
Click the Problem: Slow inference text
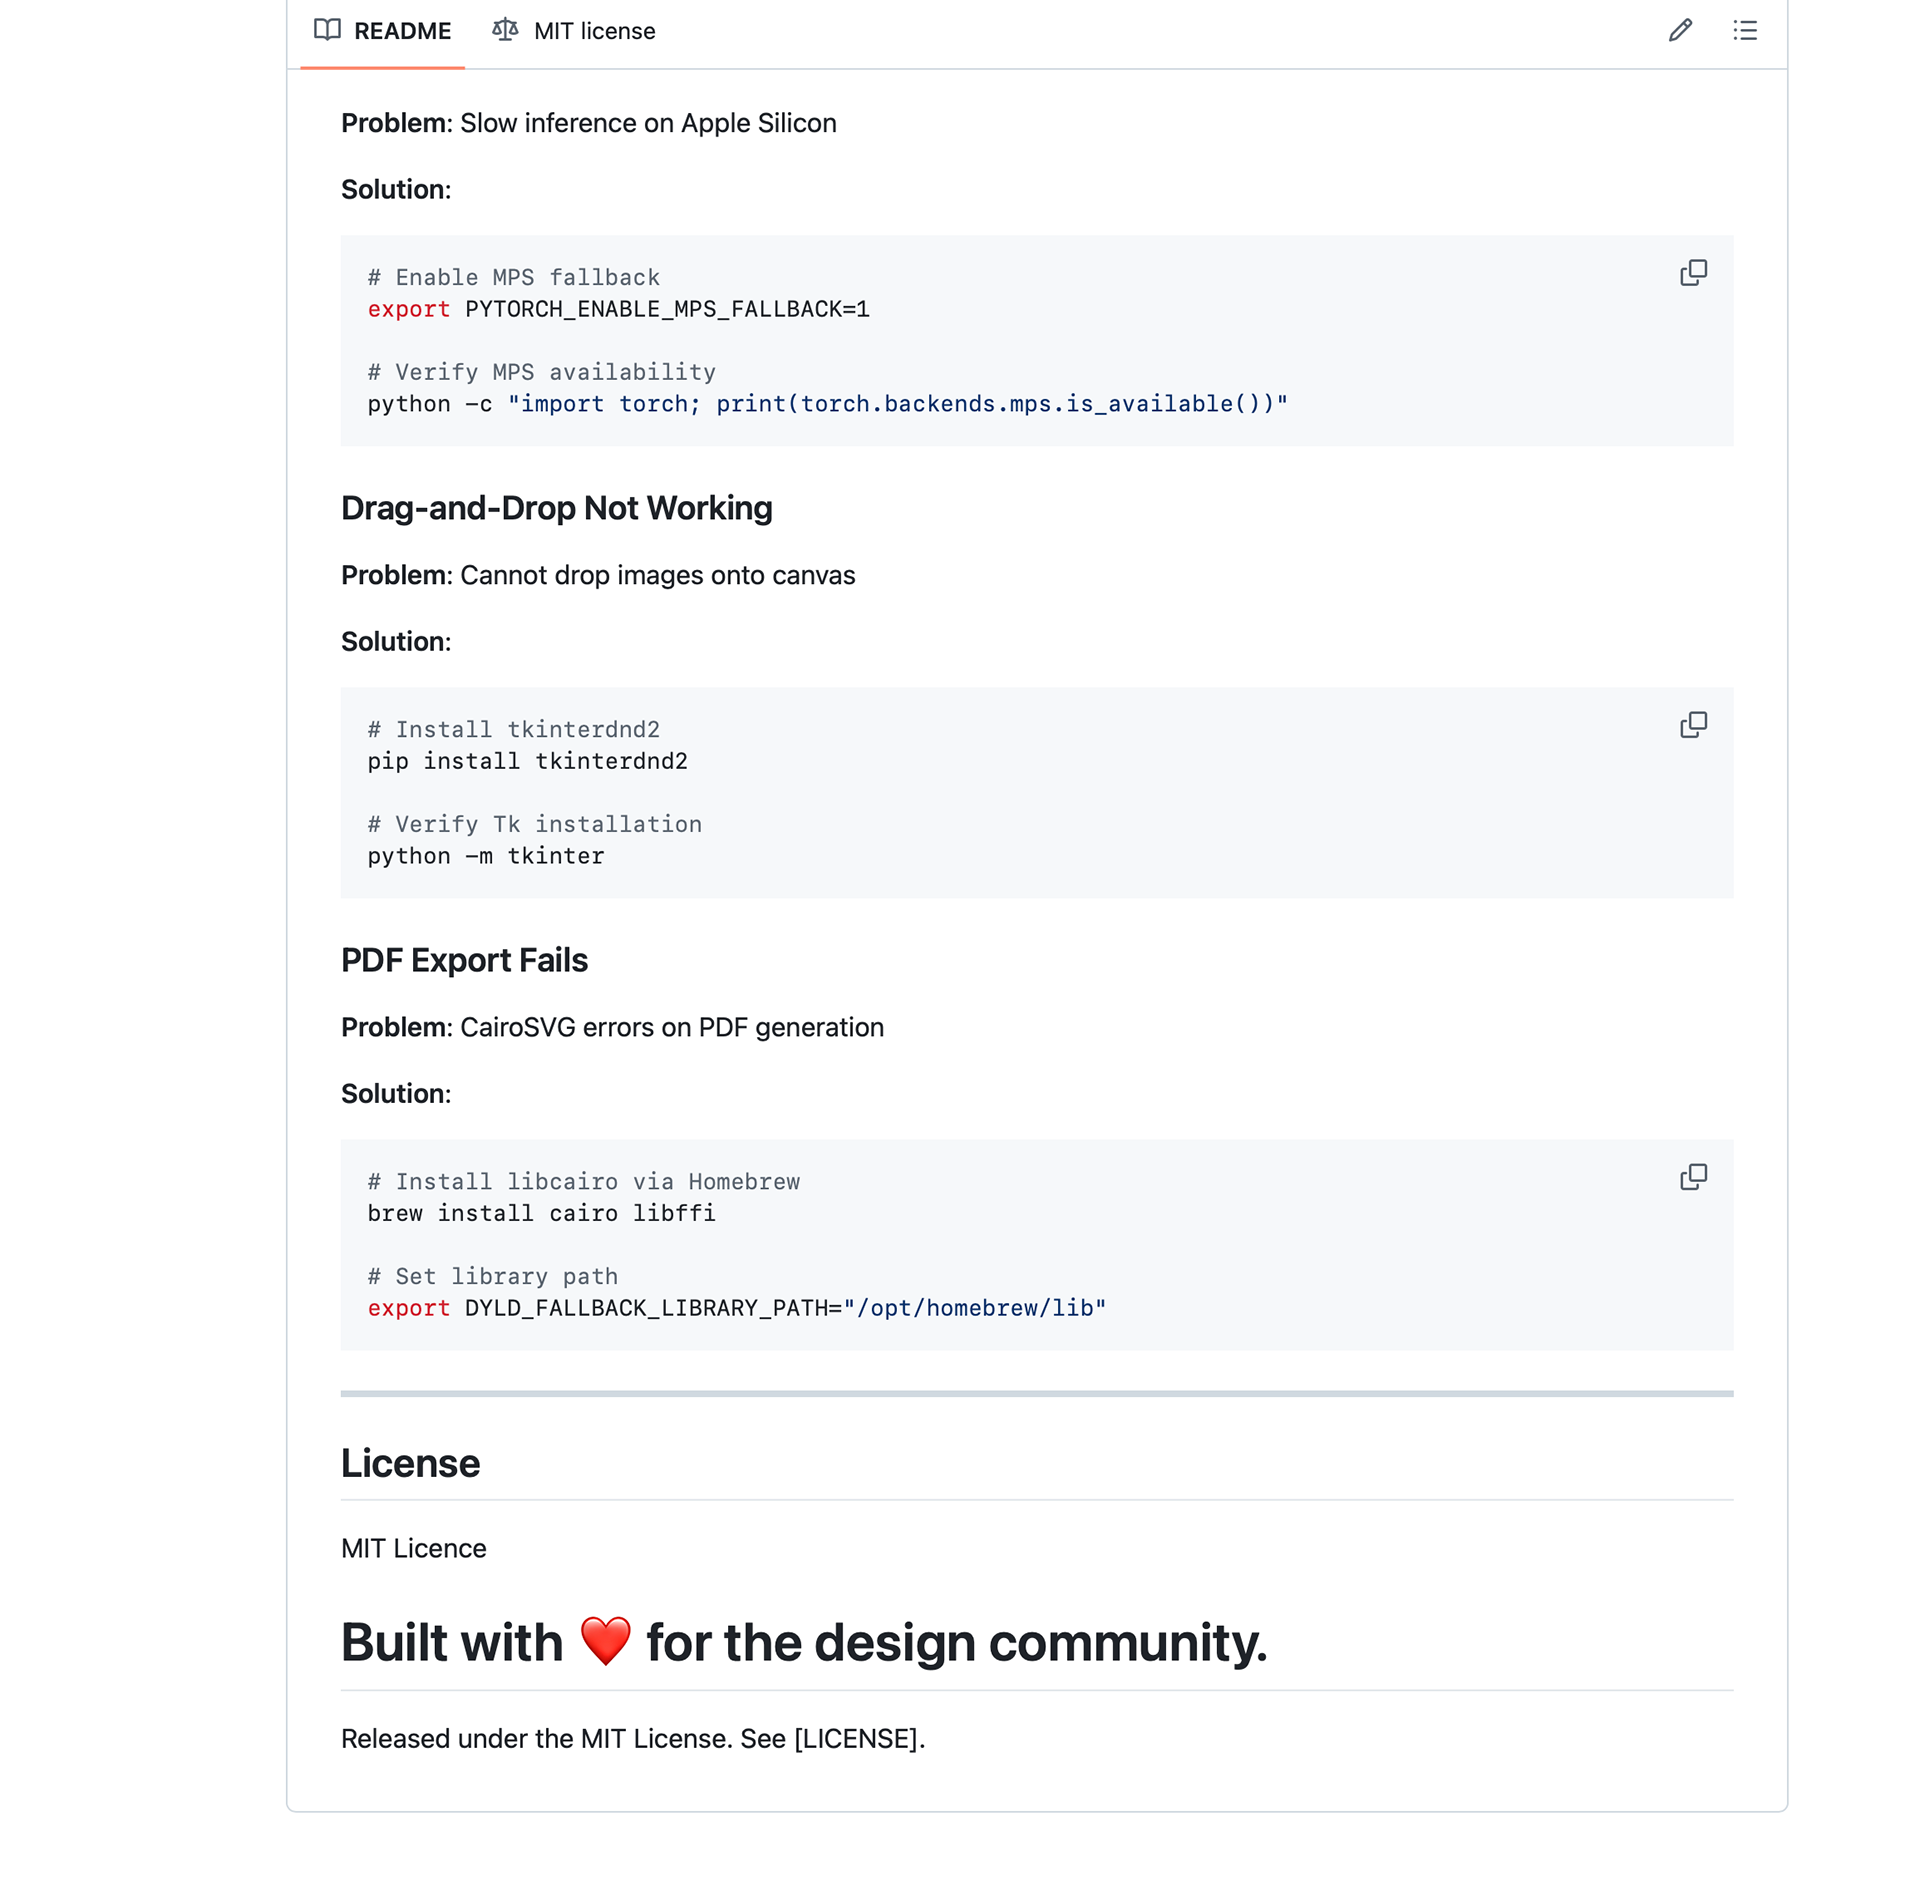click(x=589, y=123)
